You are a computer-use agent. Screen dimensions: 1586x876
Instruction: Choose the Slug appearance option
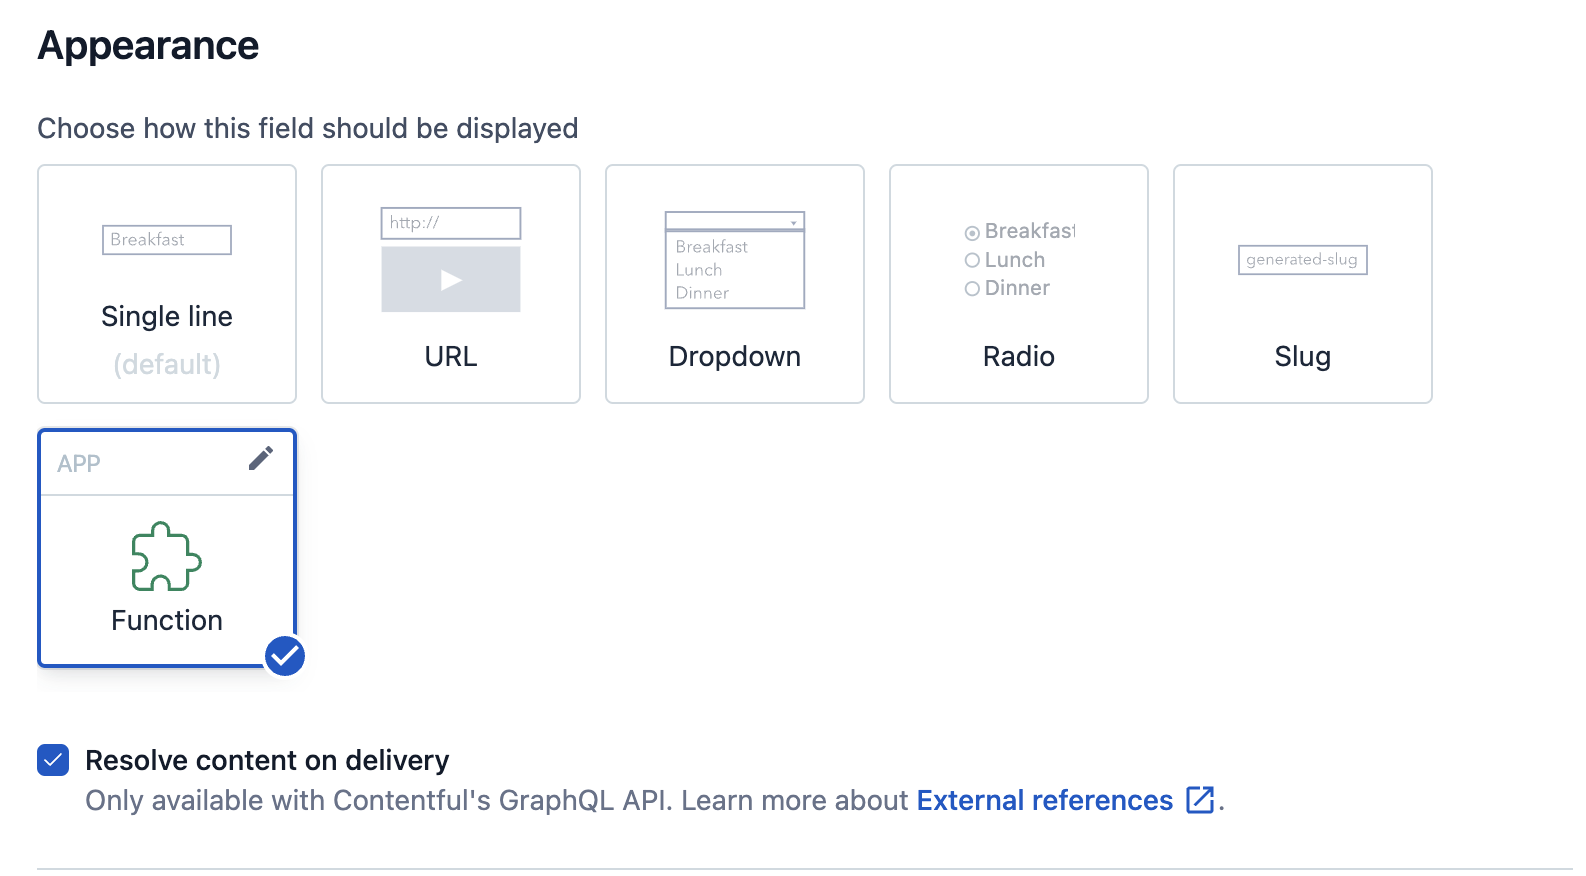1302,356
